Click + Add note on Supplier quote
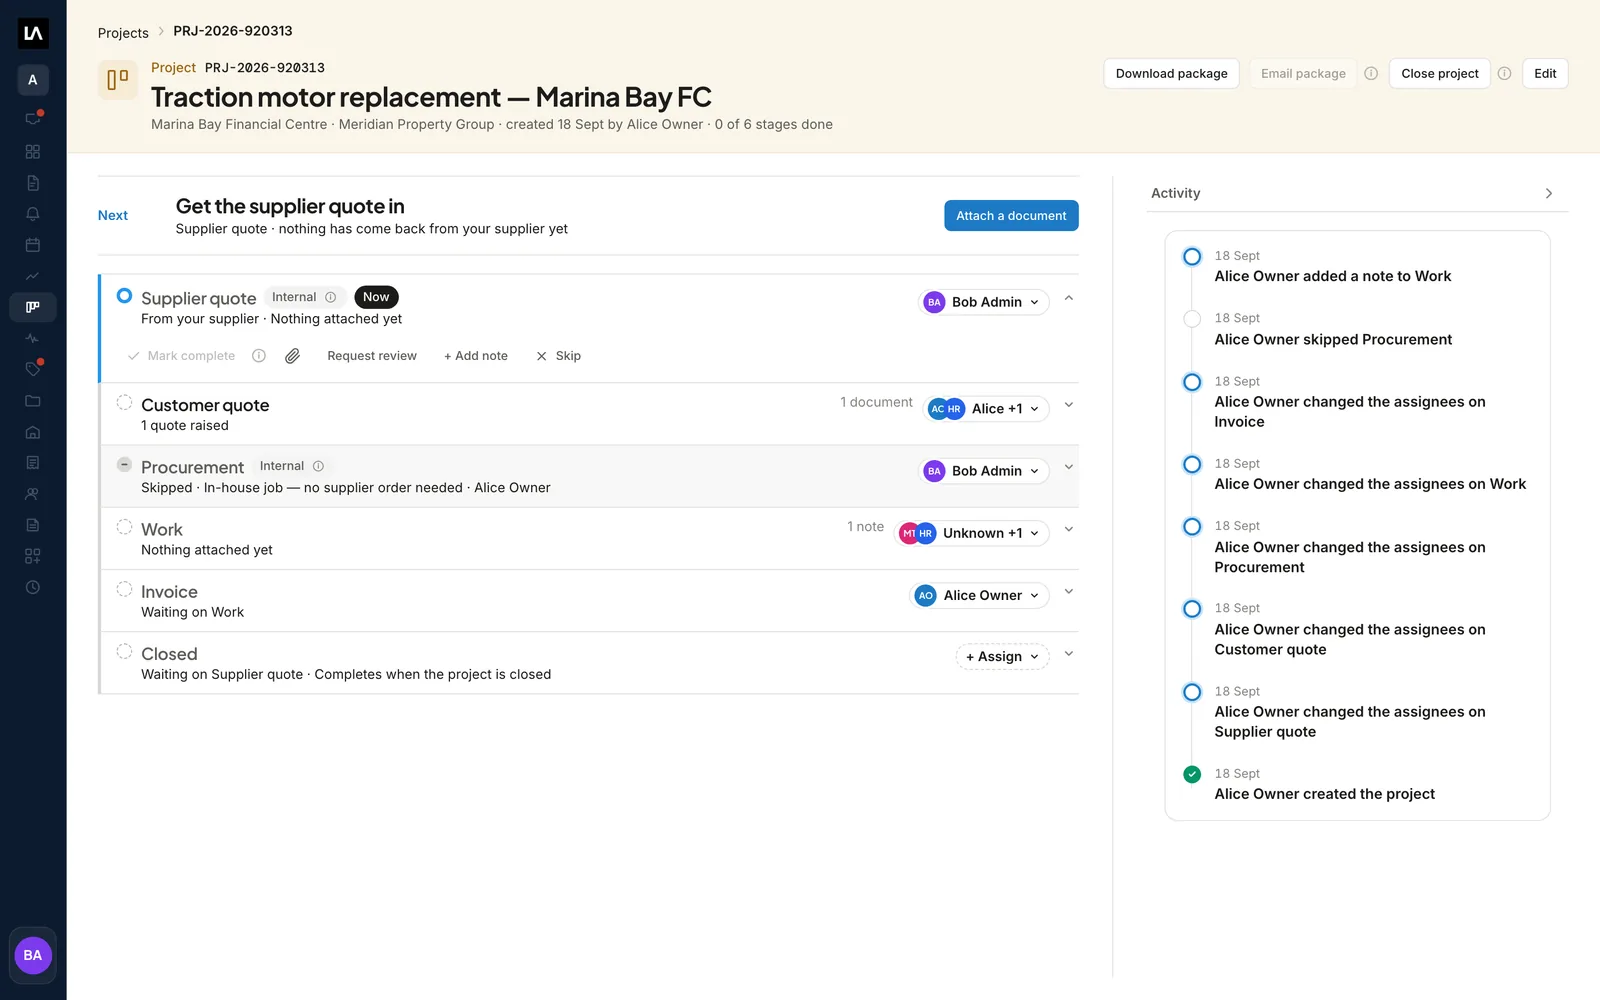Viewport: 1600px width, 1000px height. click(x=476, y=356)
